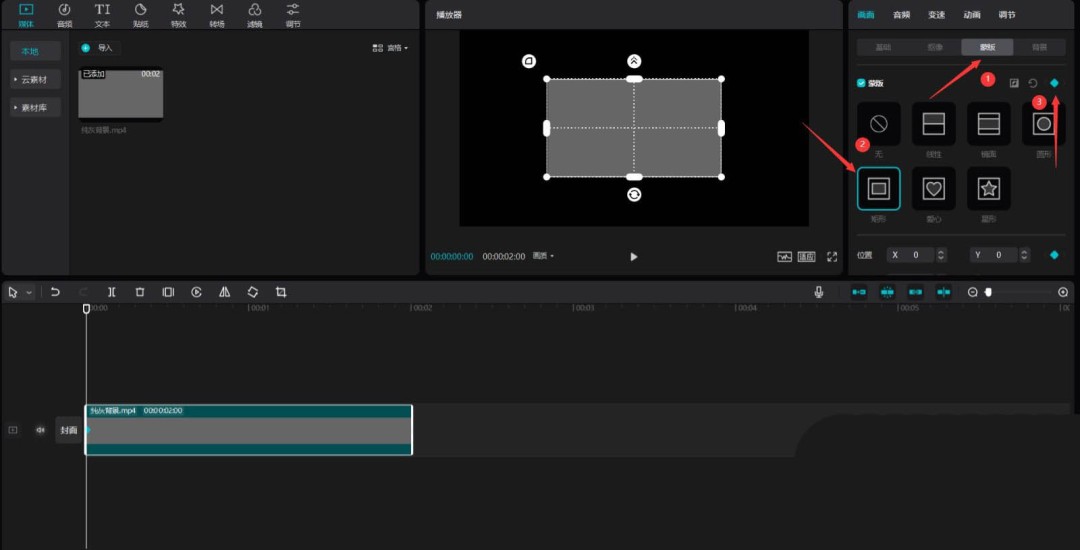Click the microphone voiceover record icon

click(819, 292)
